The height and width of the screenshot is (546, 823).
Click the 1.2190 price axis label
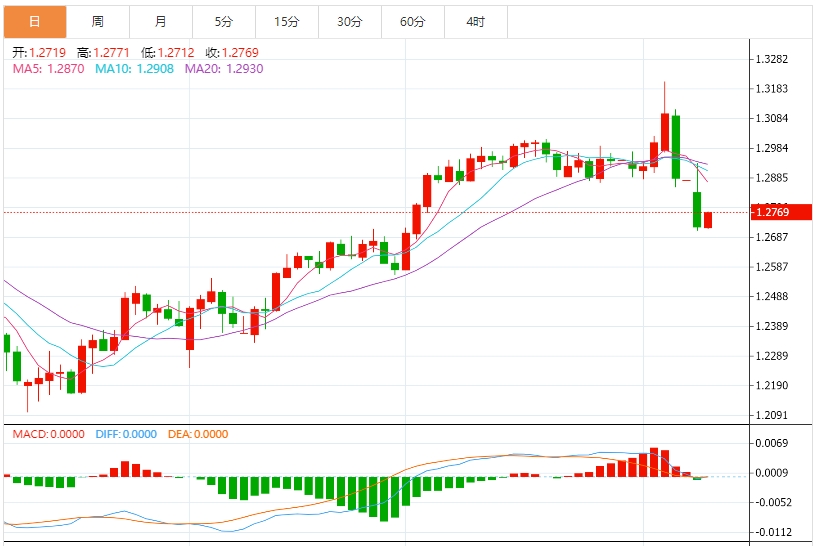click(772, 385)
